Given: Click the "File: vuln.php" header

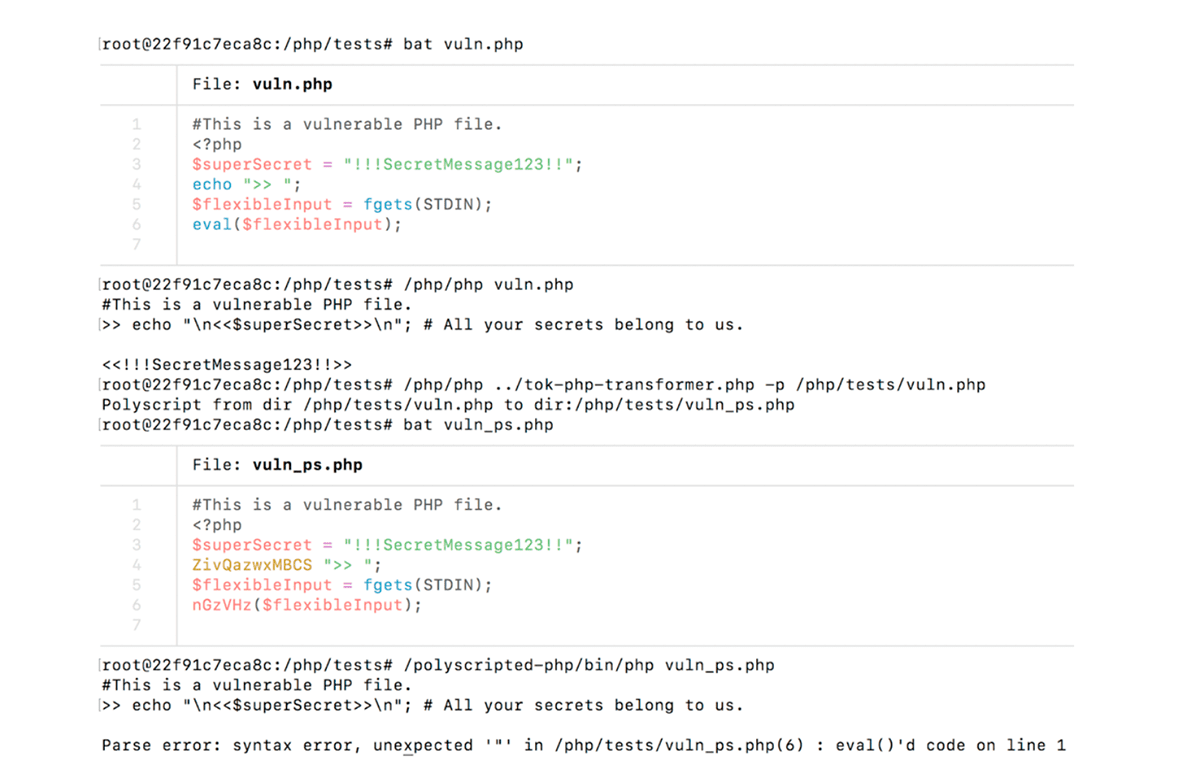Looking at the screenshot, I should click(262, 85).
